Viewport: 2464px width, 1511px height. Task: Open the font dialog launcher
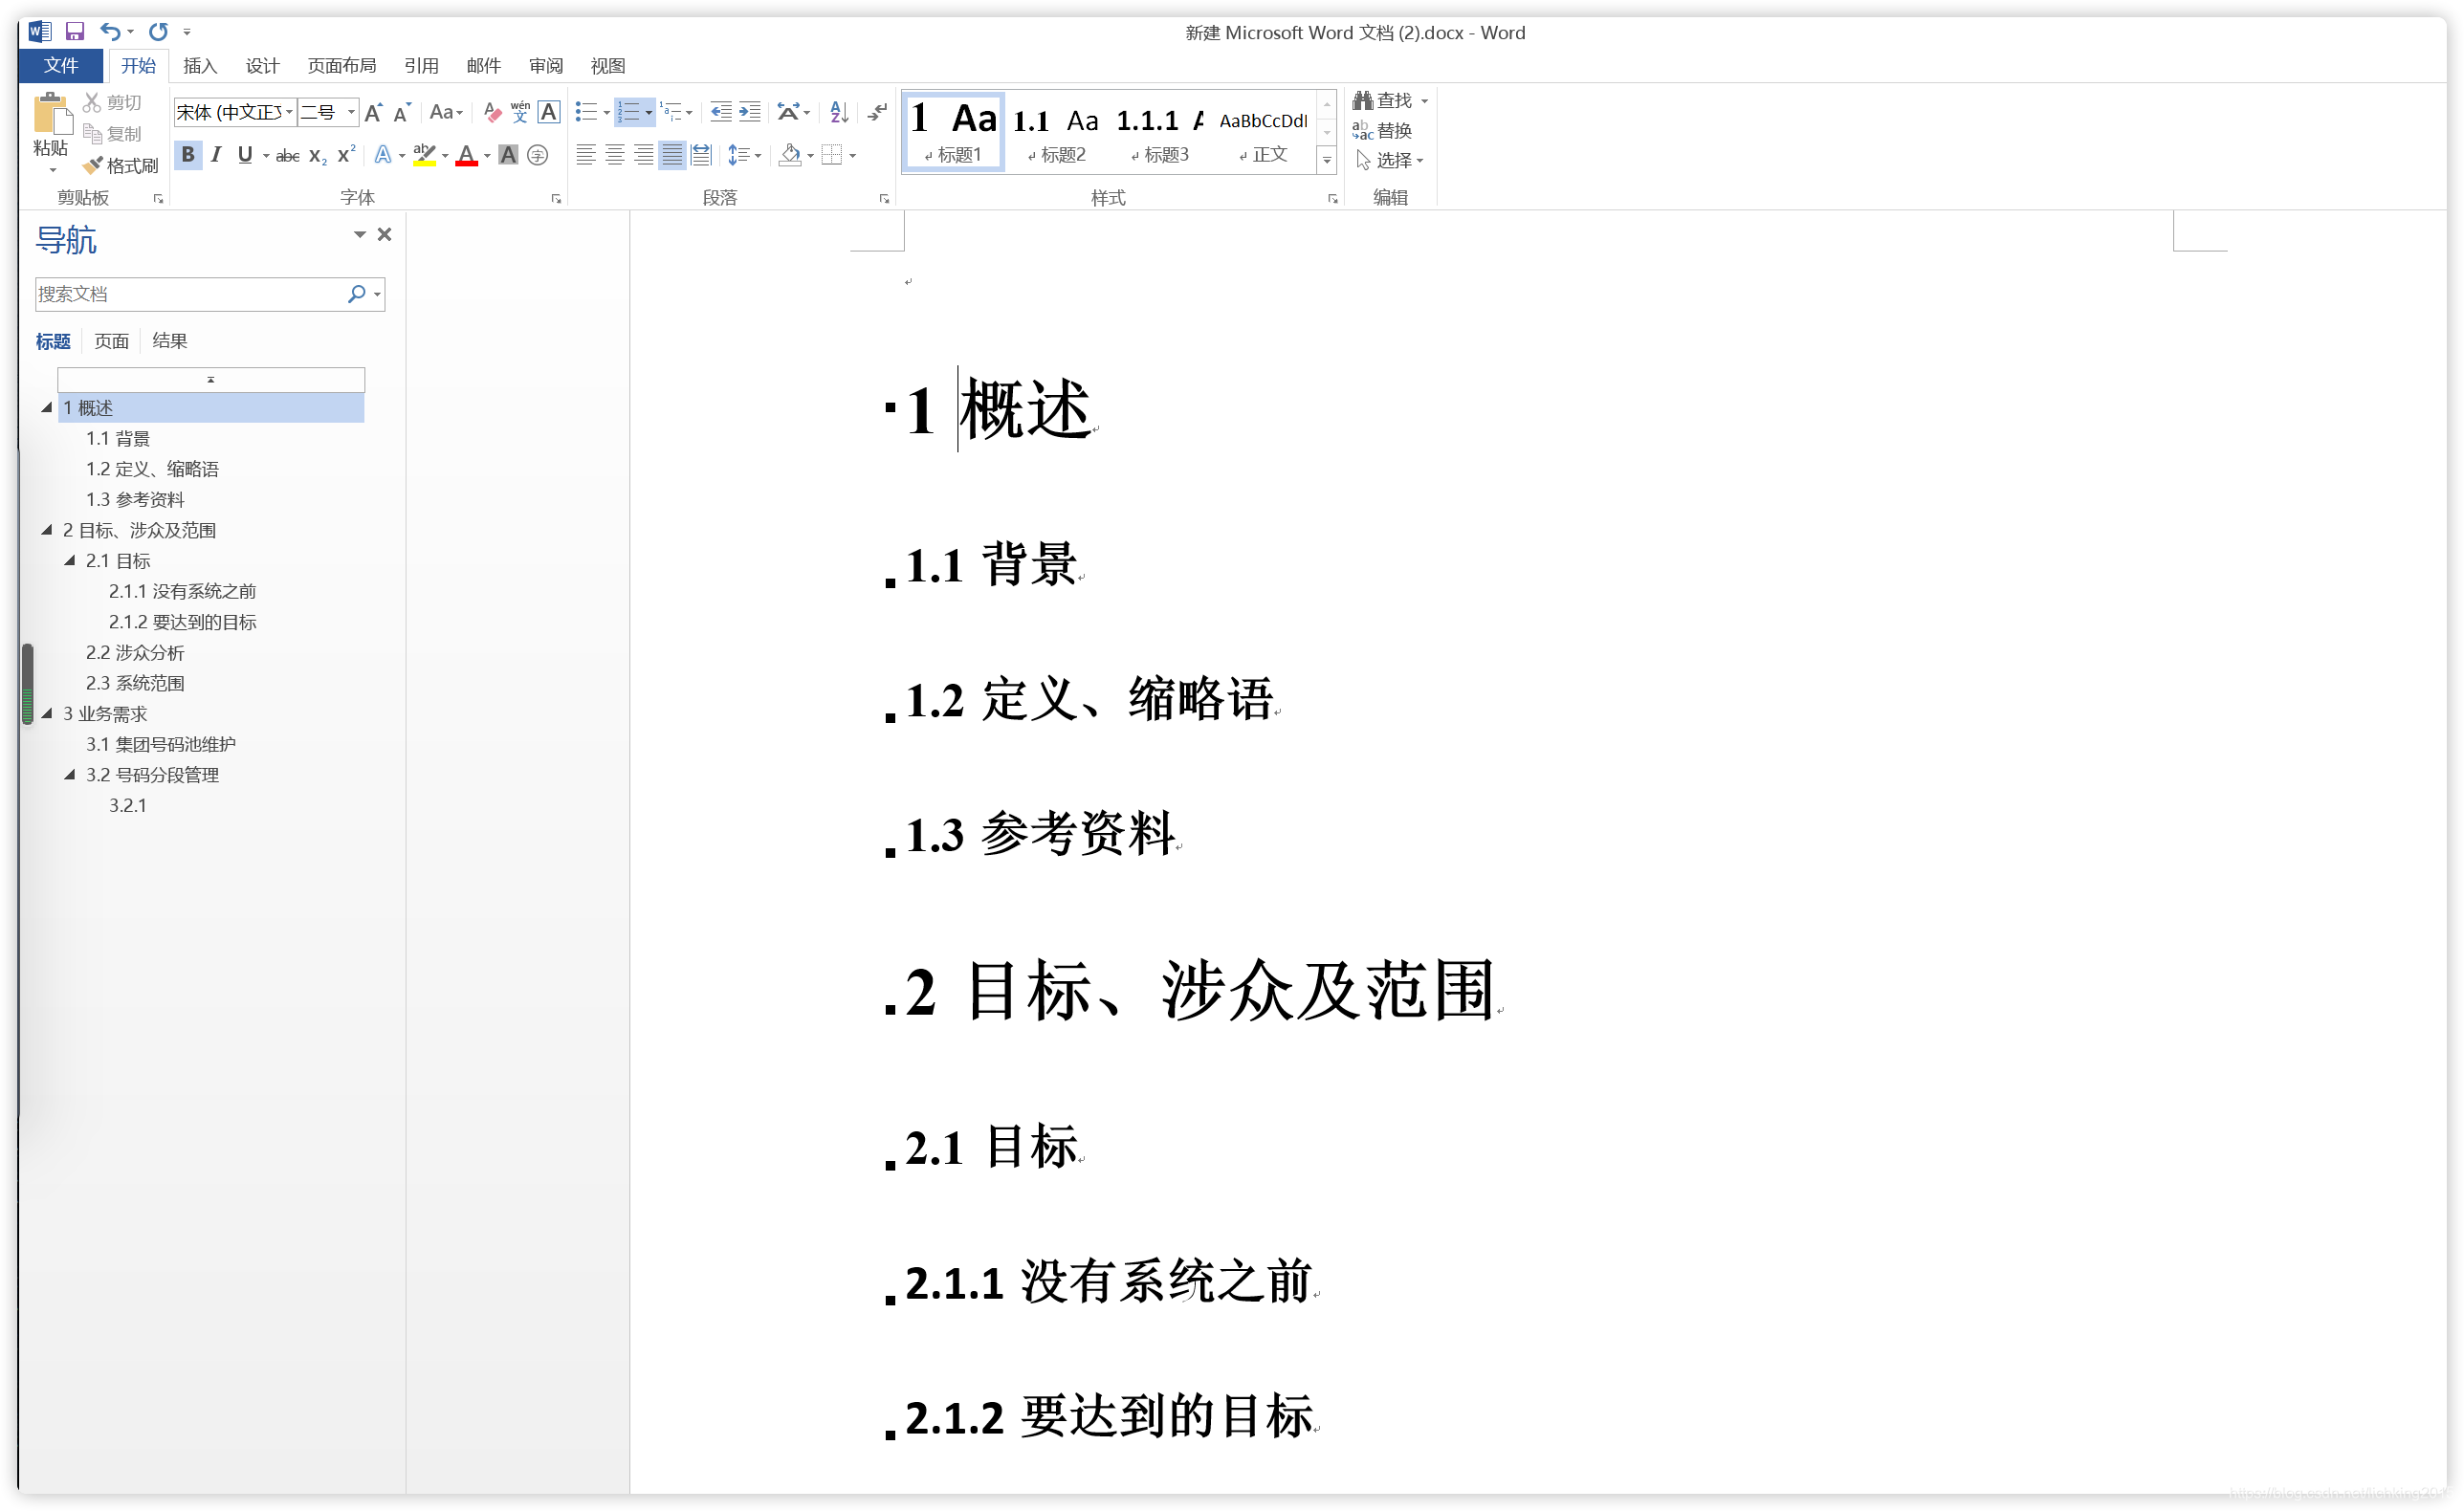(556, 198)
